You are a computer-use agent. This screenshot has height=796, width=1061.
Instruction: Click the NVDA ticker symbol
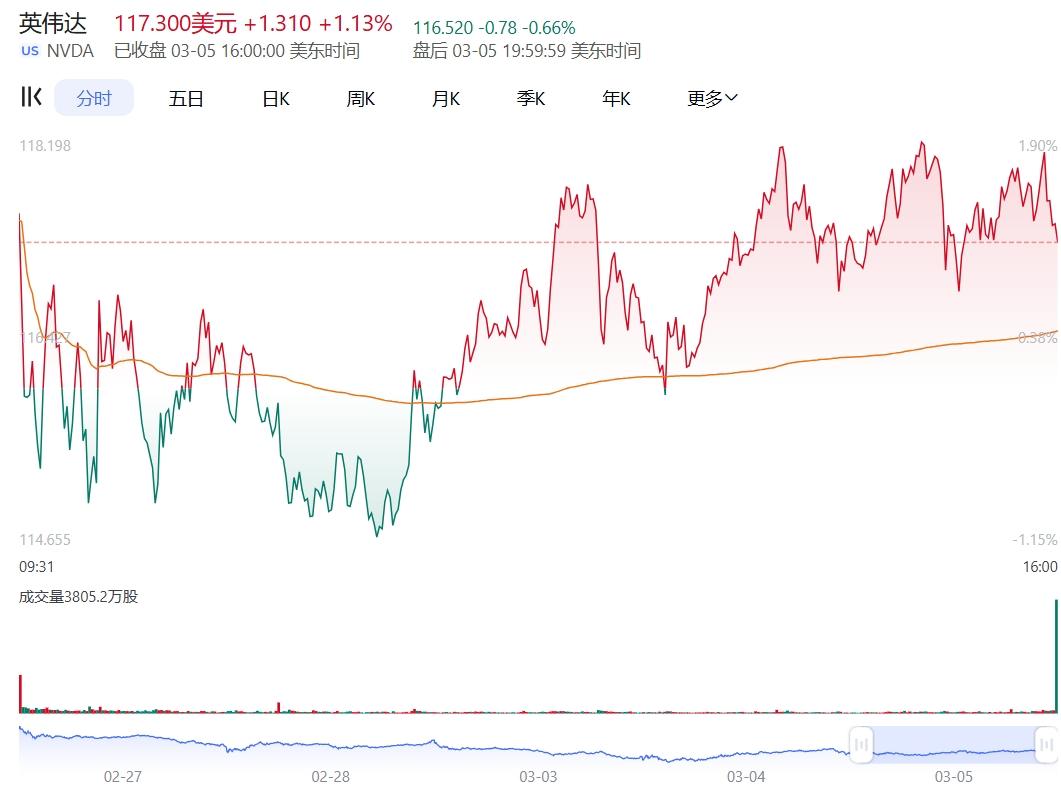coord(71,51)
